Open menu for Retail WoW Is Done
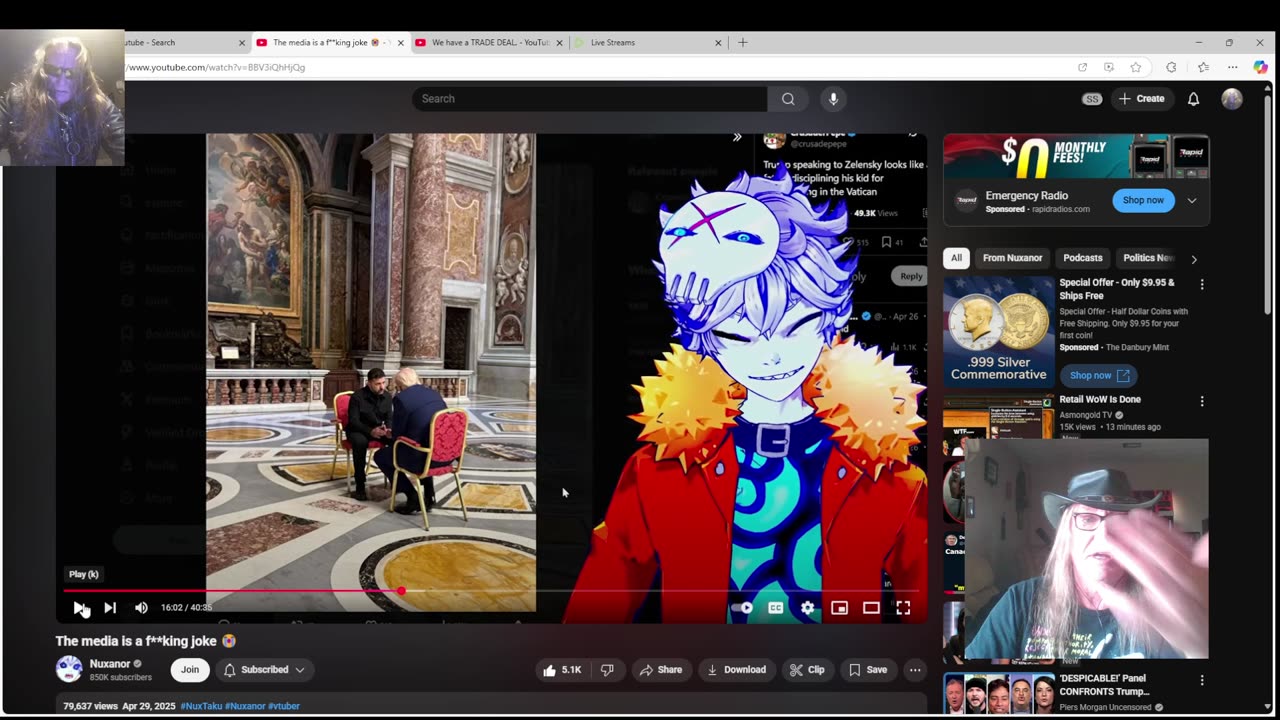 pos(1202,401)
